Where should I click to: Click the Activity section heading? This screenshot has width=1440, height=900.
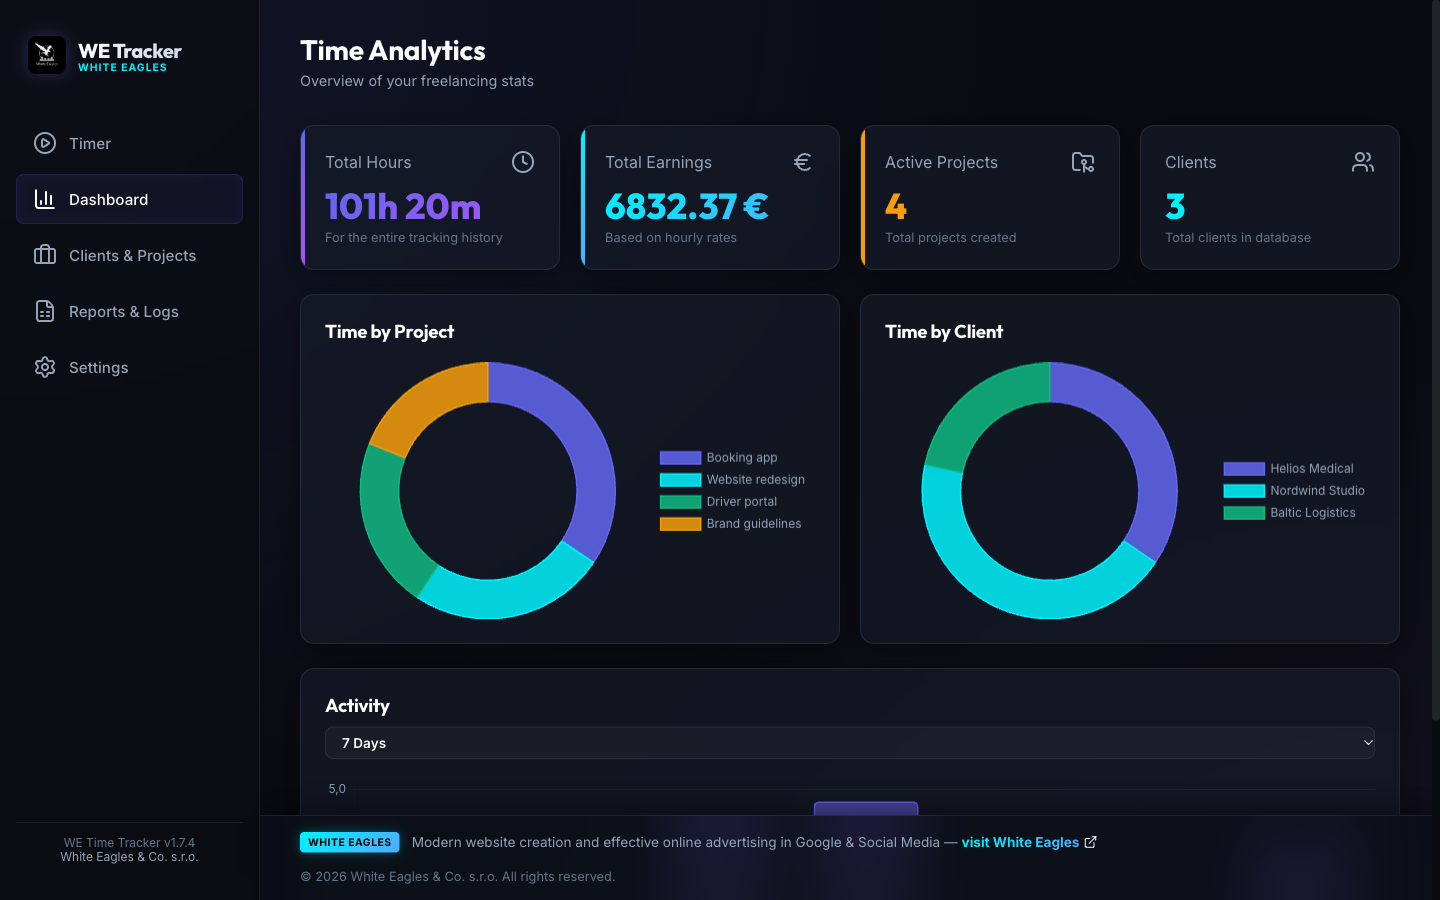pyautogui.click(x=357, y=706)
